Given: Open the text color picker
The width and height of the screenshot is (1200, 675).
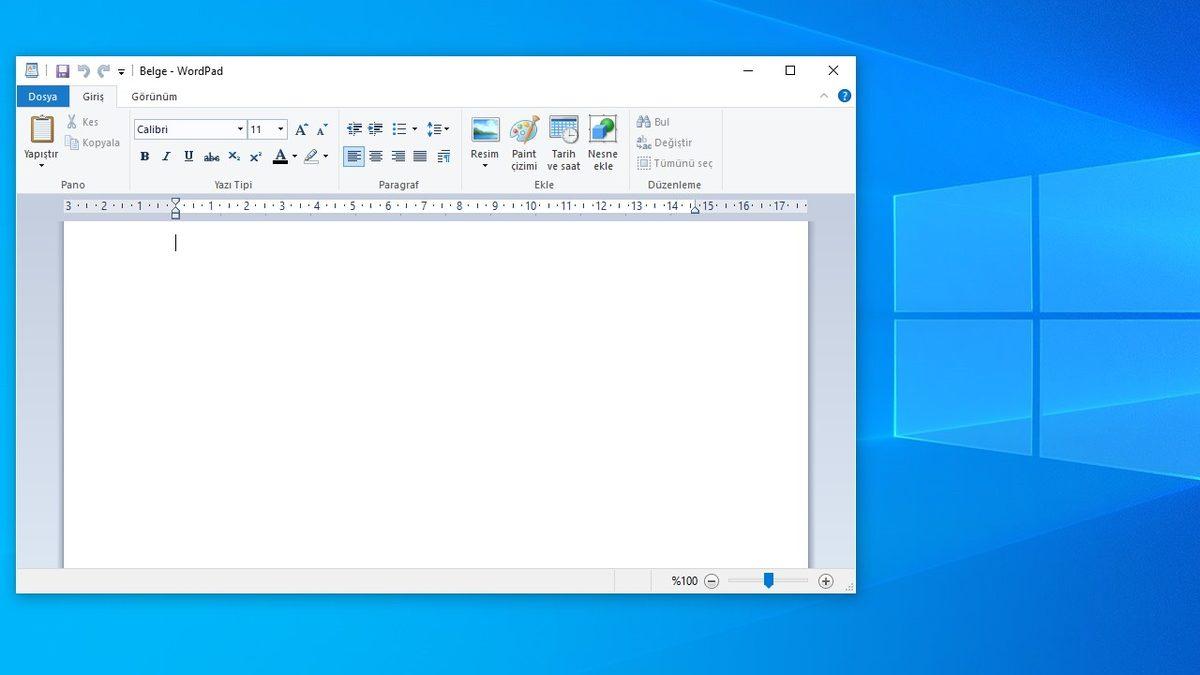Looking at the screenshot, I should point(281,157).
